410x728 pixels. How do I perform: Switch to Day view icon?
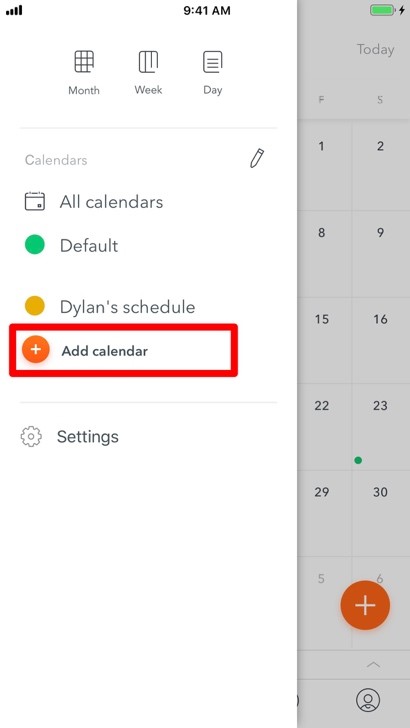point(212,62)
